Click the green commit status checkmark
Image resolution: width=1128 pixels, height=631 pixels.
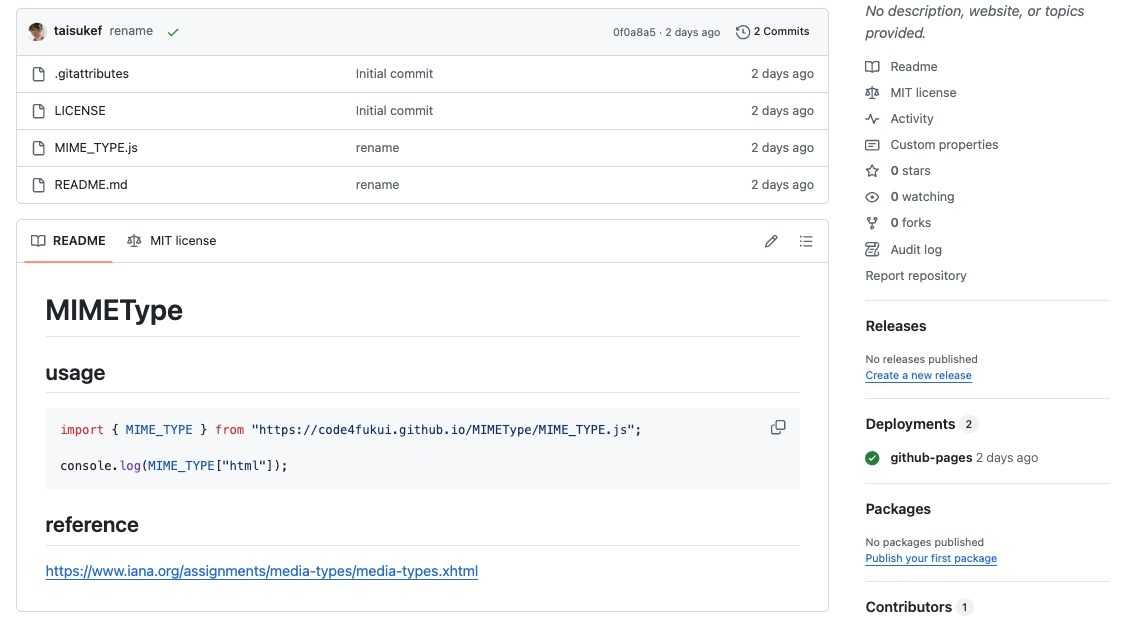pyautogui.click(x=173, y=32)
